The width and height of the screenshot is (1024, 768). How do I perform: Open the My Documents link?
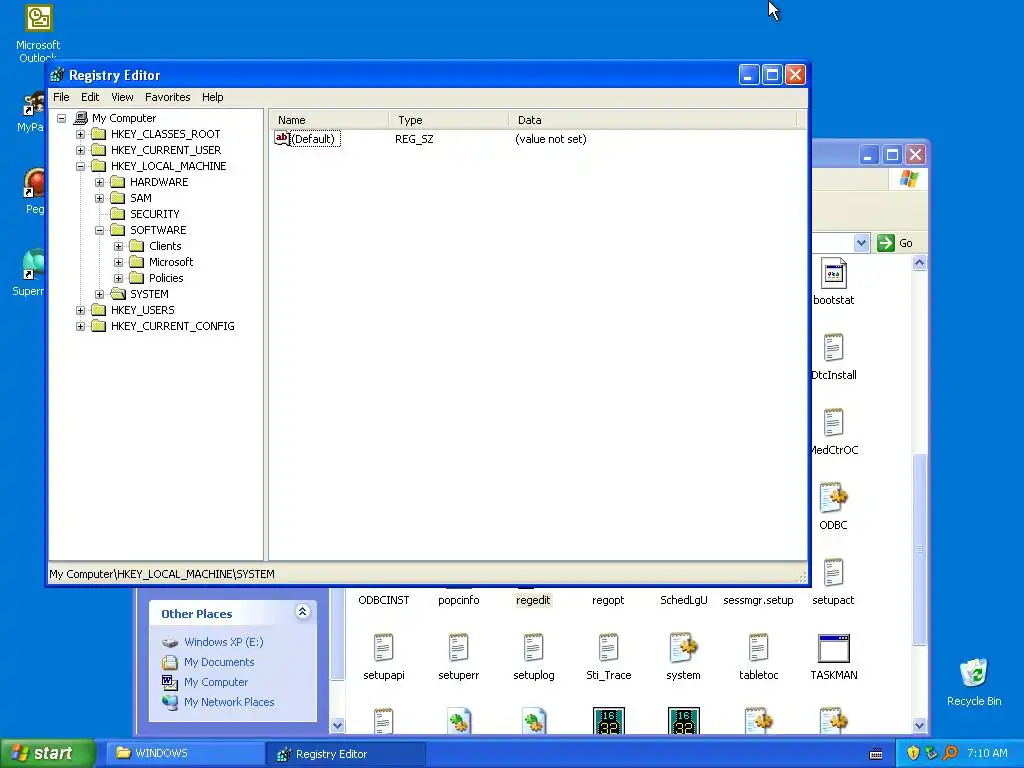[219, 662]
